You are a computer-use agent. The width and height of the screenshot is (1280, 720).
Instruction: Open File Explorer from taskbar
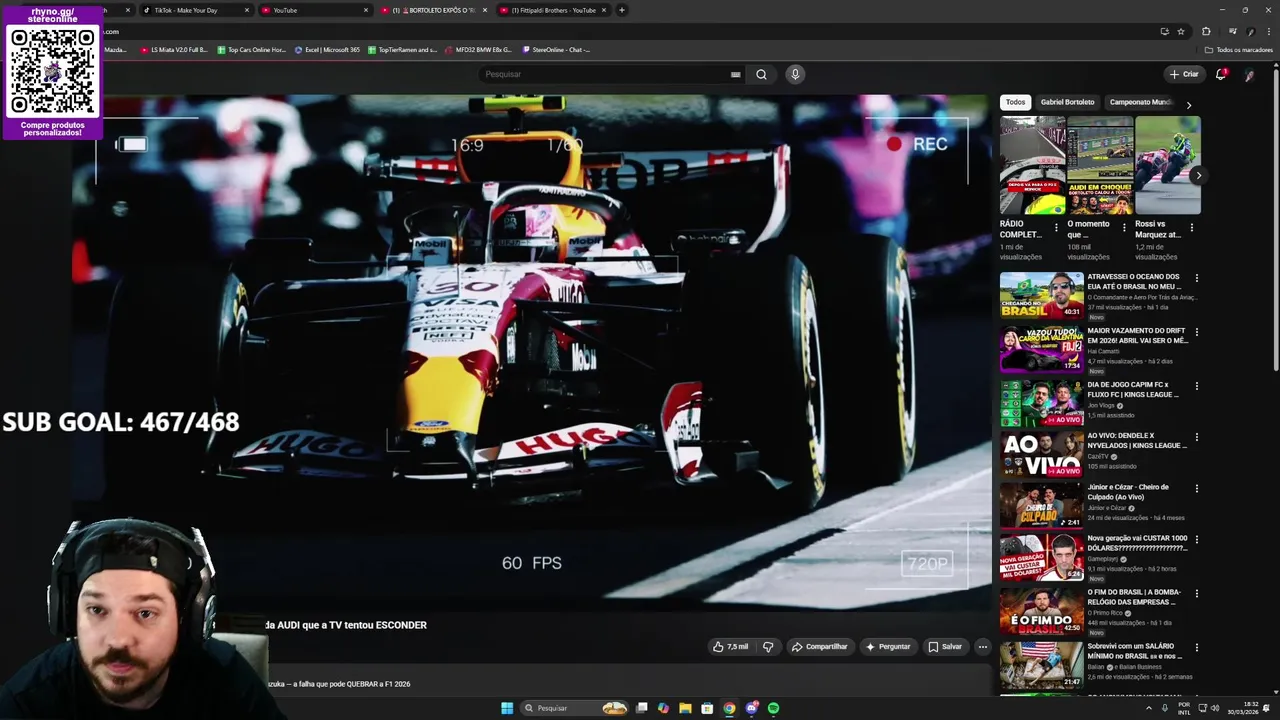click(685, 708)
